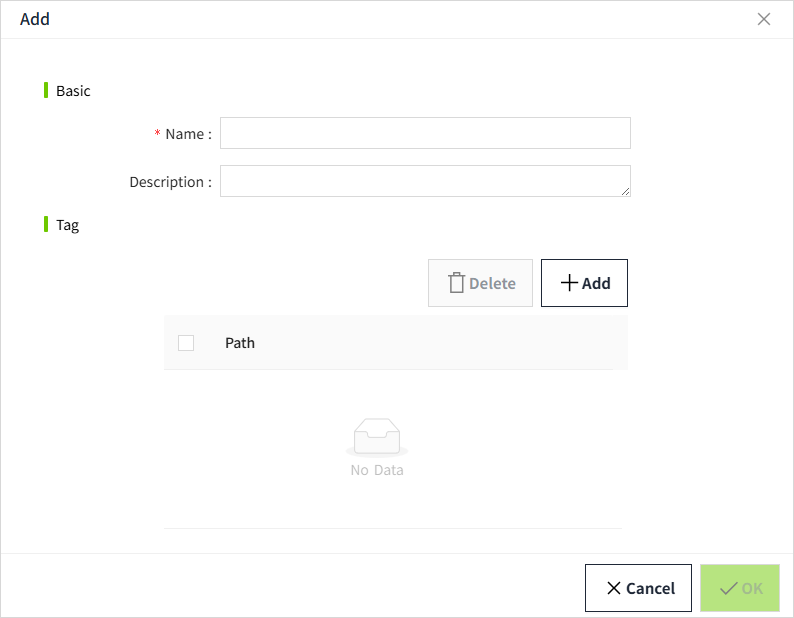Click the Tag section heading
Viewport: 794px width, 618px height.
click(67, 225)
